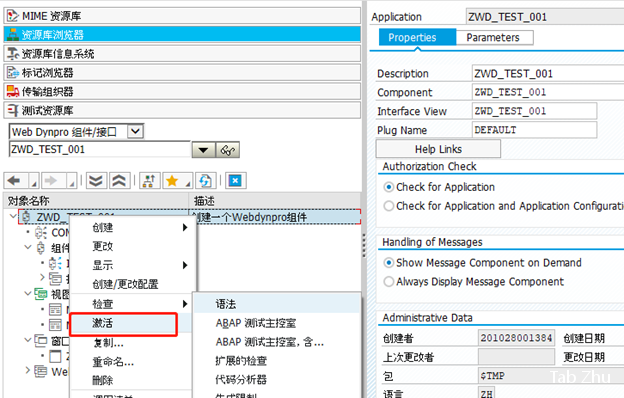Open the 传输组织器 entry
The image size is (624, 398).
pos(182,91)
